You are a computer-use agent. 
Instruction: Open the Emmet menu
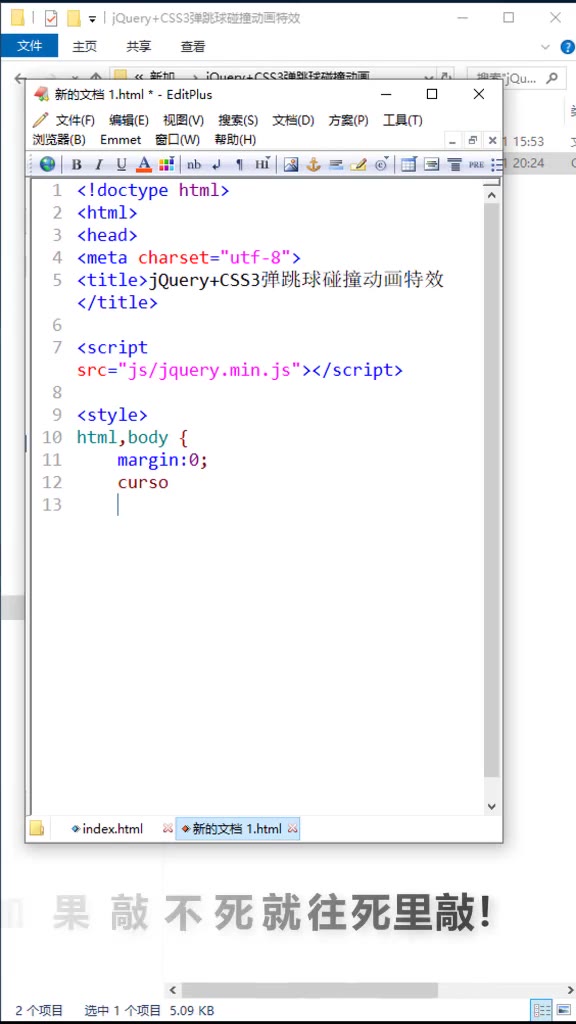[120, 140]
